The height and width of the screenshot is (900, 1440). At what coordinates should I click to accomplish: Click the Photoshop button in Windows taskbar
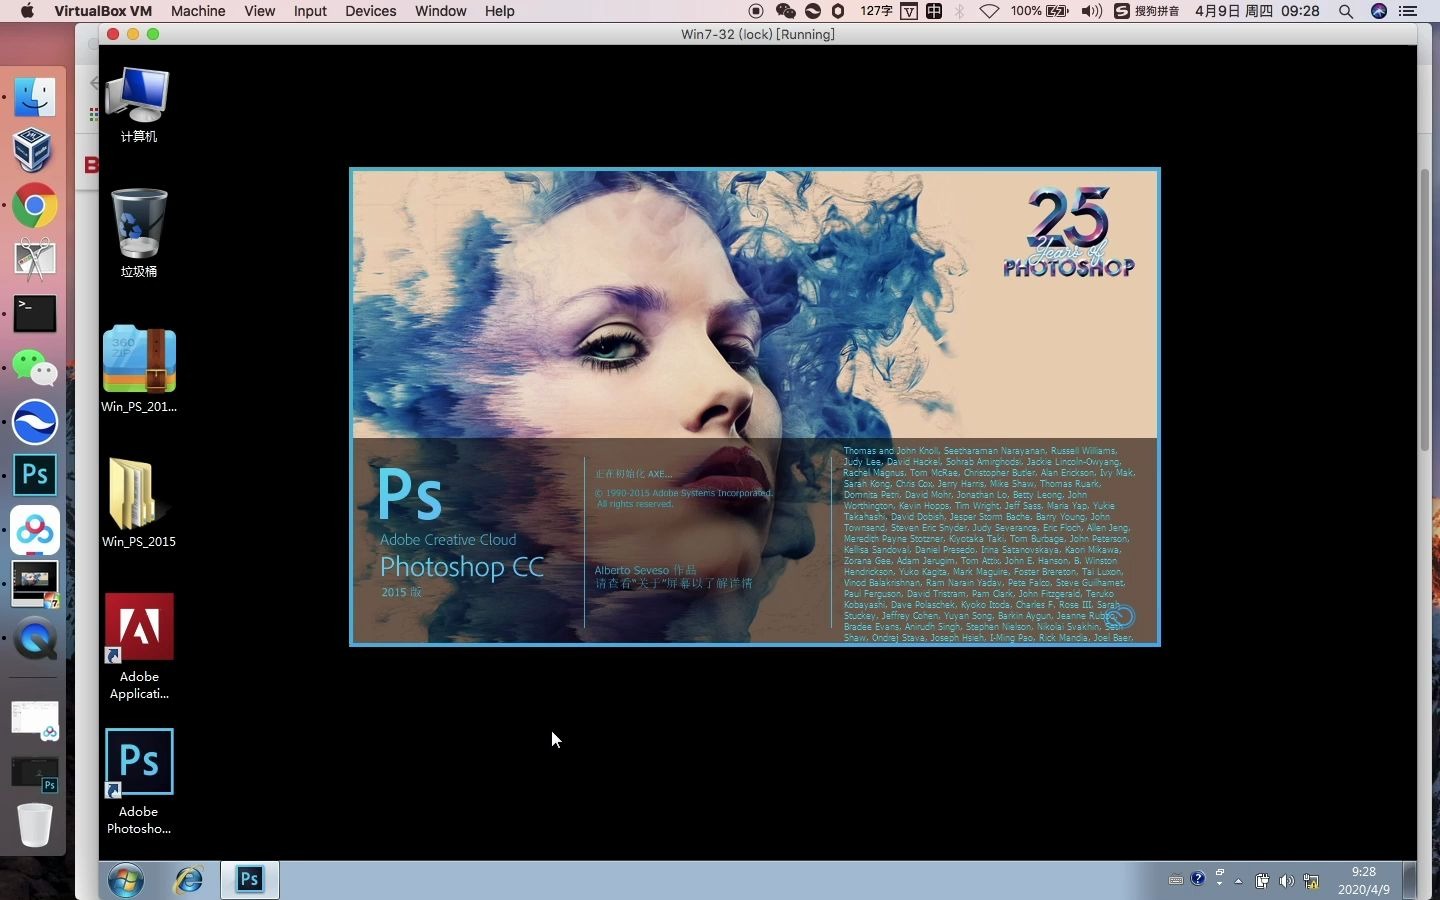[249, 880]
